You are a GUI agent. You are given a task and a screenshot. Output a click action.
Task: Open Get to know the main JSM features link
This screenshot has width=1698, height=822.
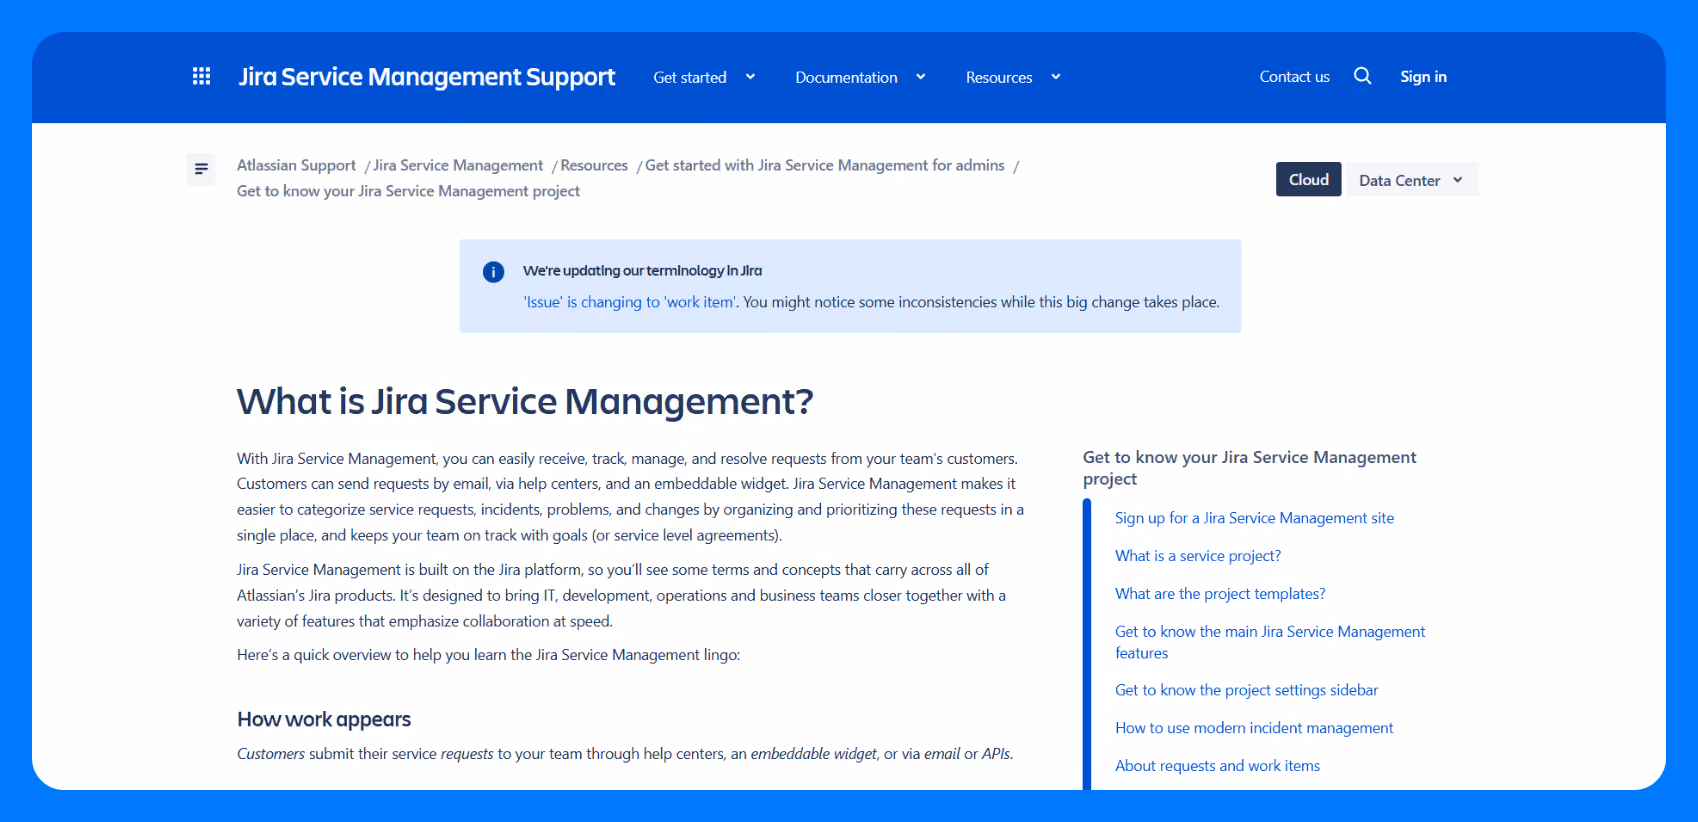[x=1270, y=642]
